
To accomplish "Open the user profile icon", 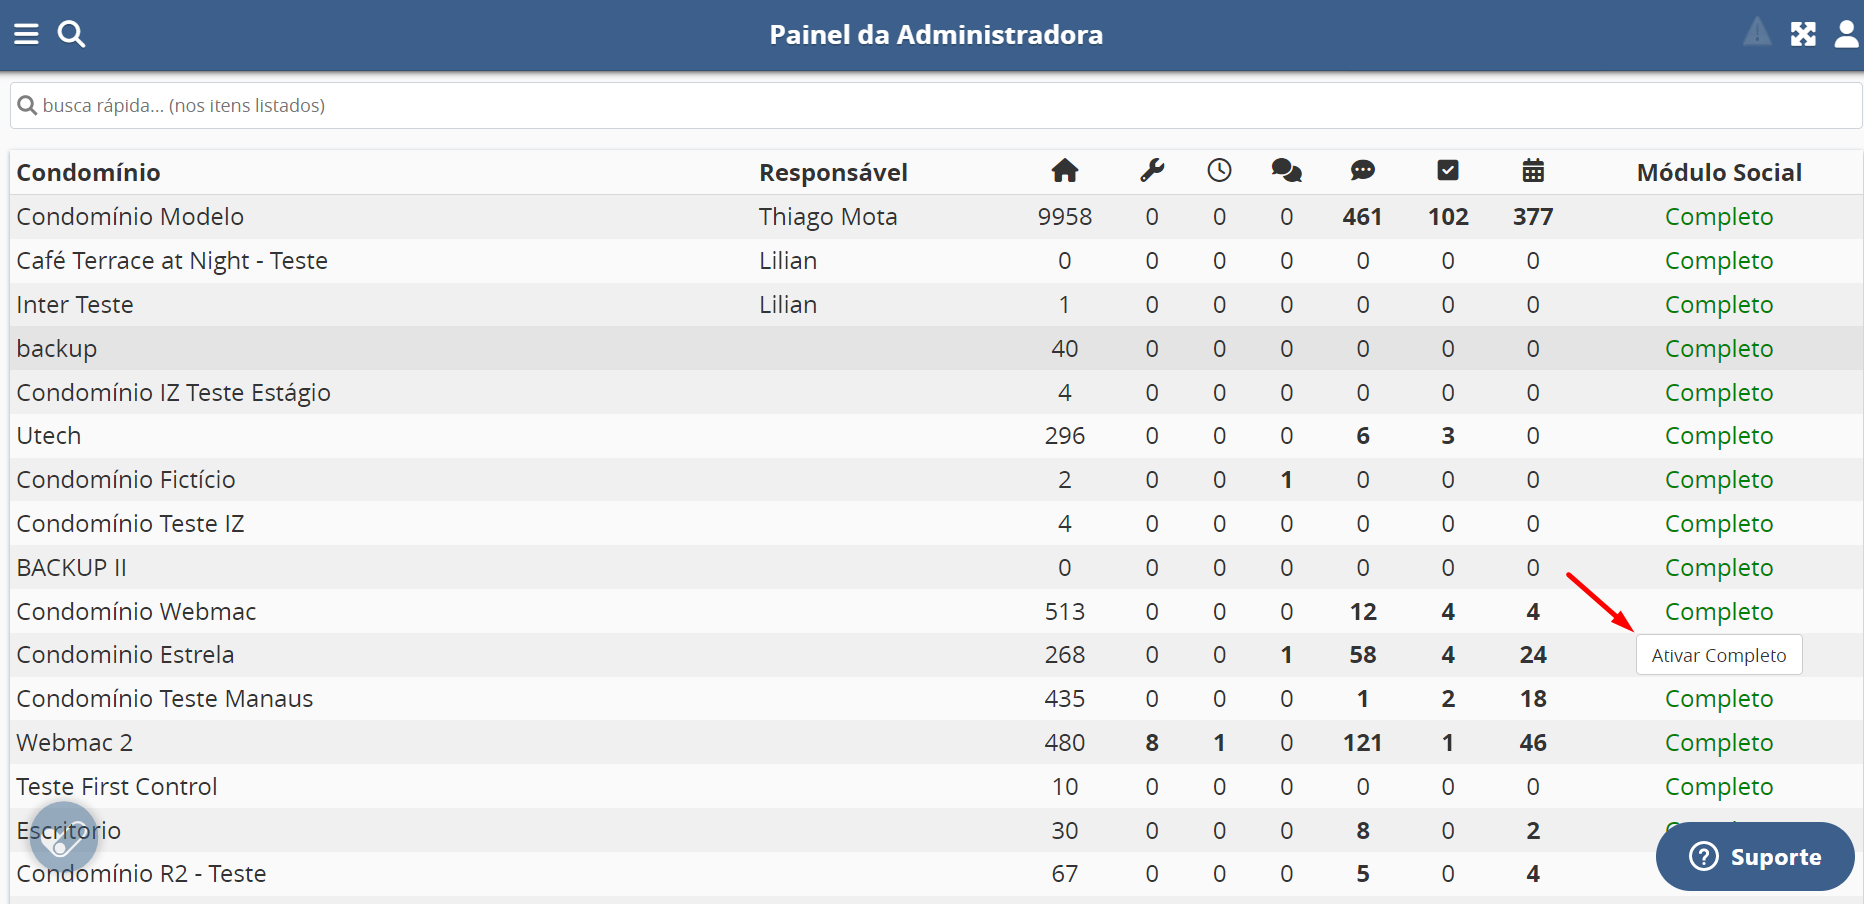I will 1846,34.
